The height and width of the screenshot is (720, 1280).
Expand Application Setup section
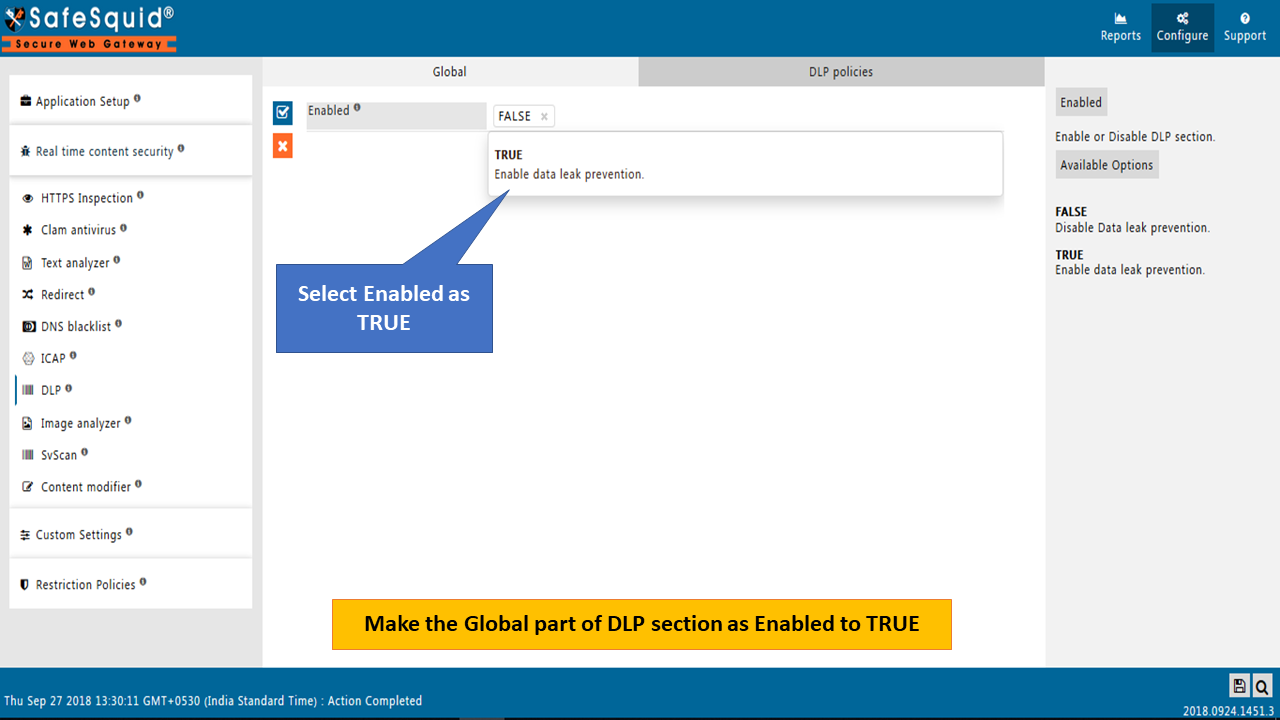[x=131, y=101]
